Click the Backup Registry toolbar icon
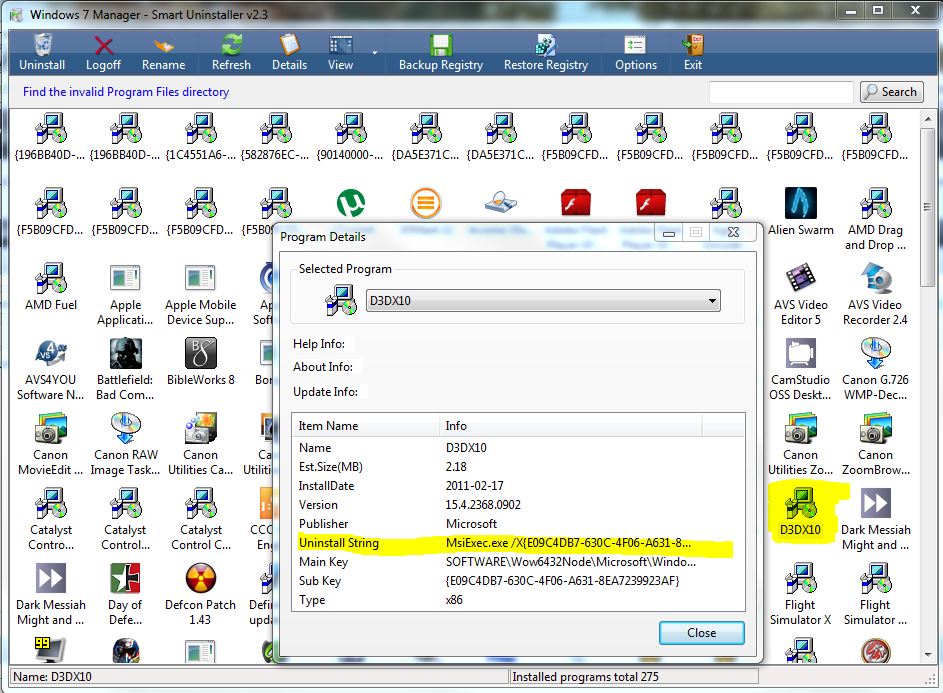Screen dimensions: 943x693 (x=441, y=45)
